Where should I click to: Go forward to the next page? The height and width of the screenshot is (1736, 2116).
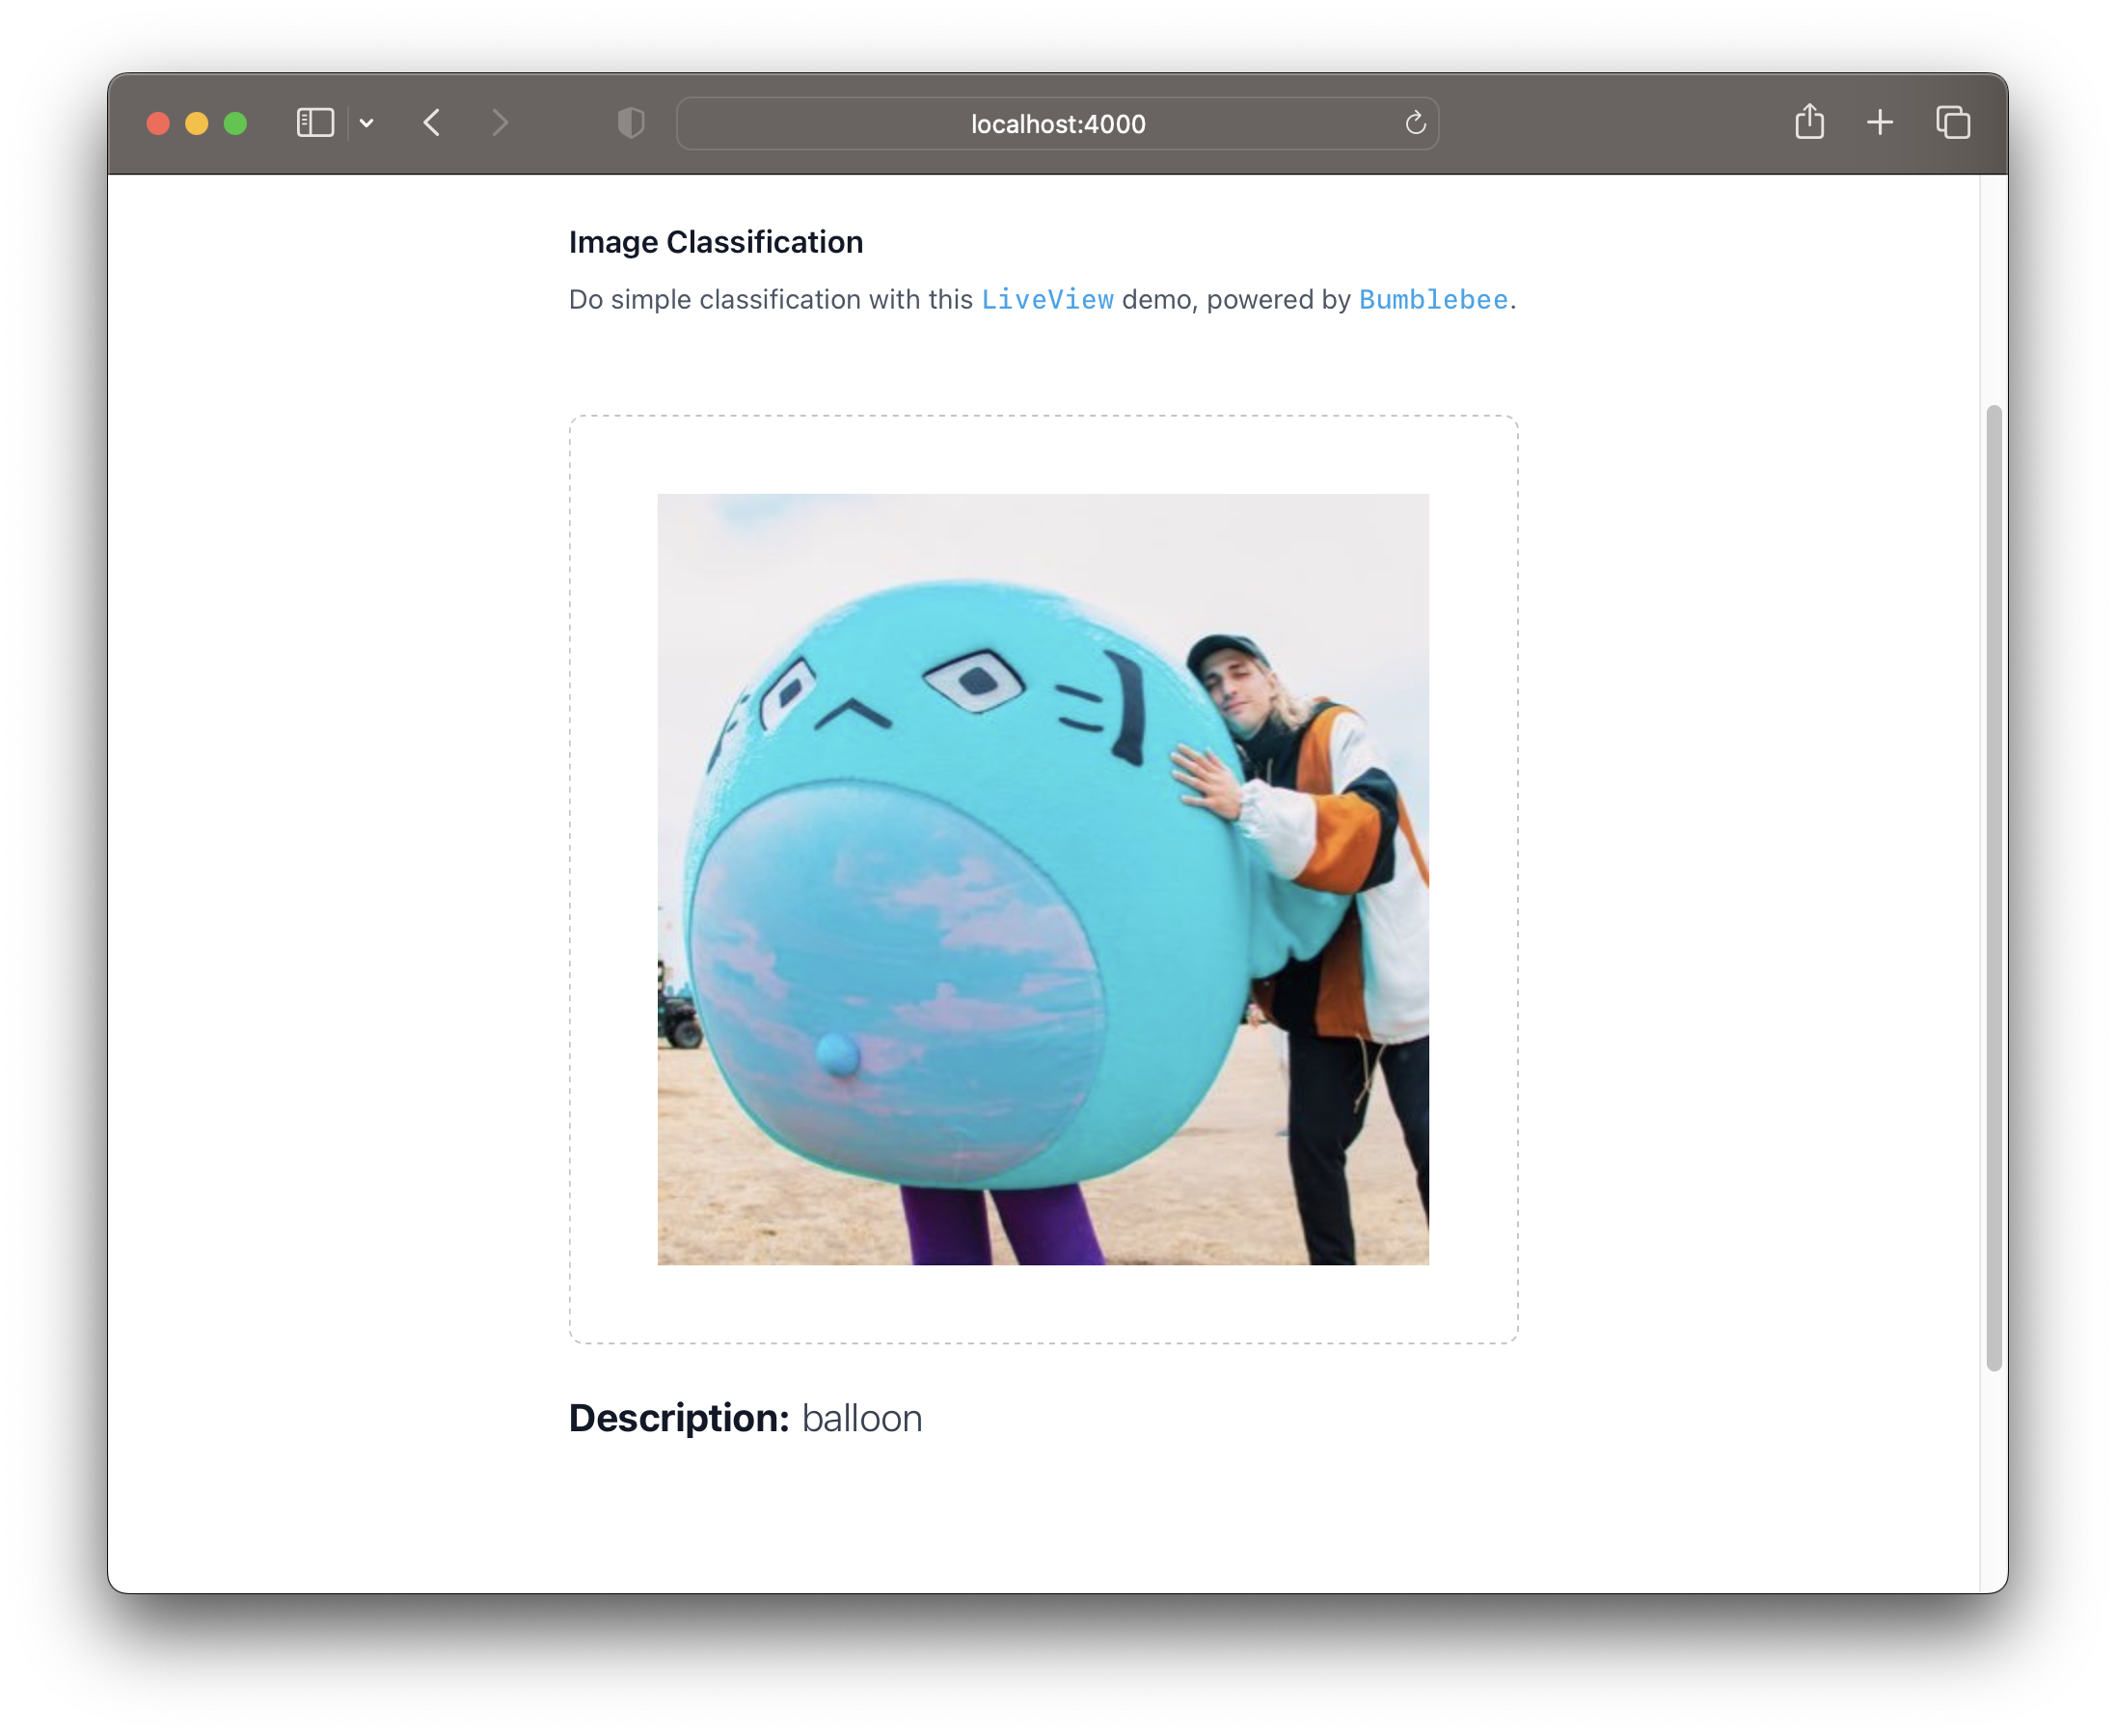pos(500,123)
